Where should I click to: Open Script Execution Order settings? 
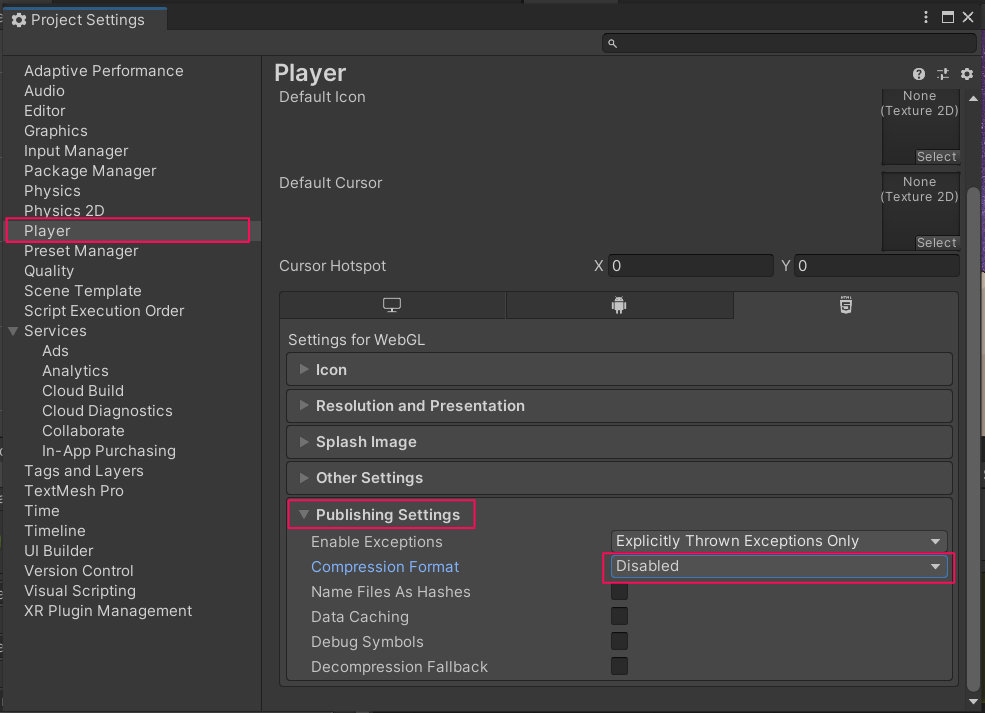(104, 311)
